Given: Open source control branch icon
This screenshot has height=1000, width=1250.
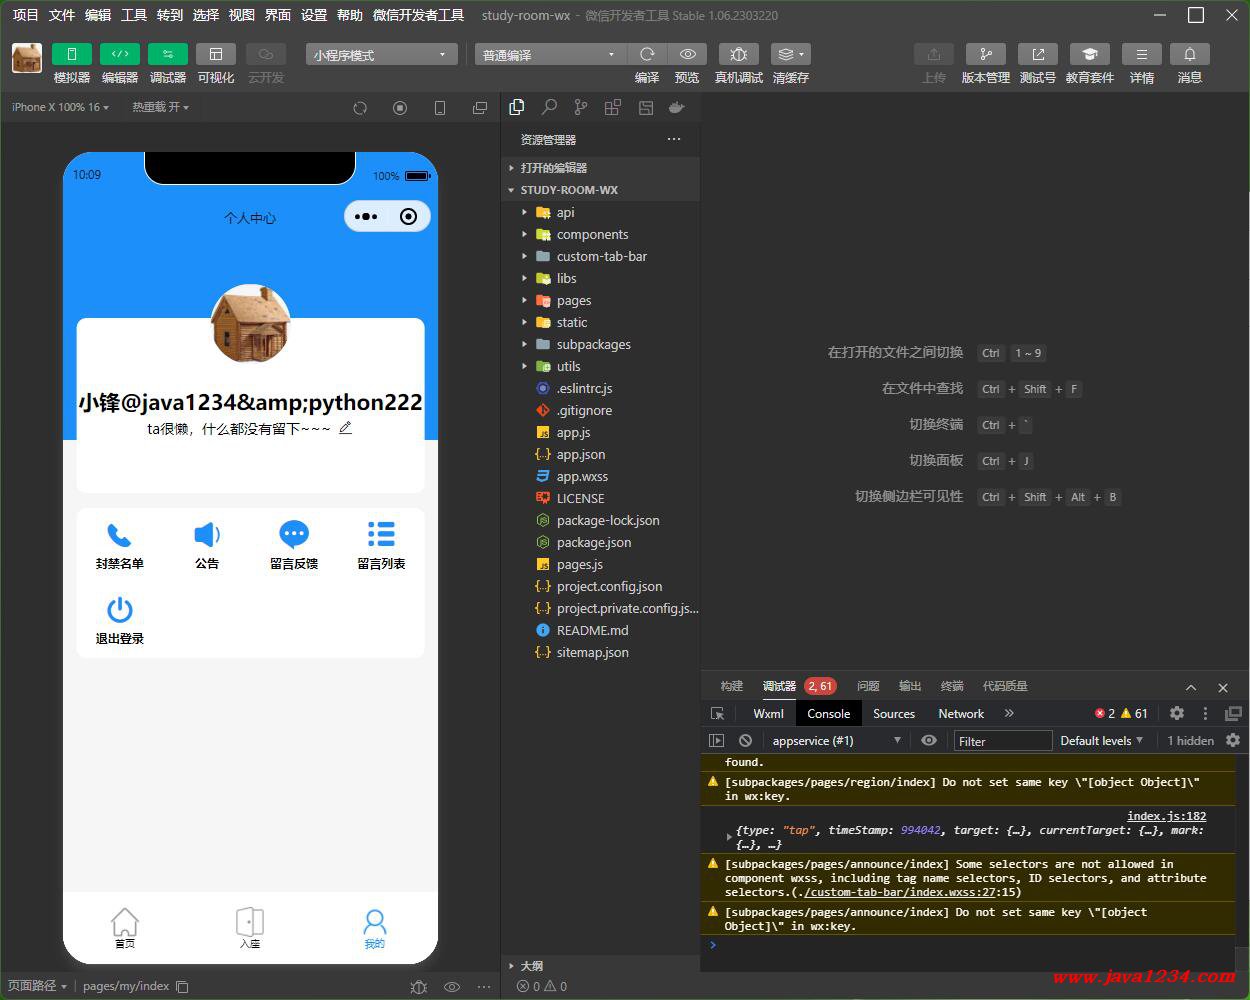Looking at the screenshot, I should point(581,107).
